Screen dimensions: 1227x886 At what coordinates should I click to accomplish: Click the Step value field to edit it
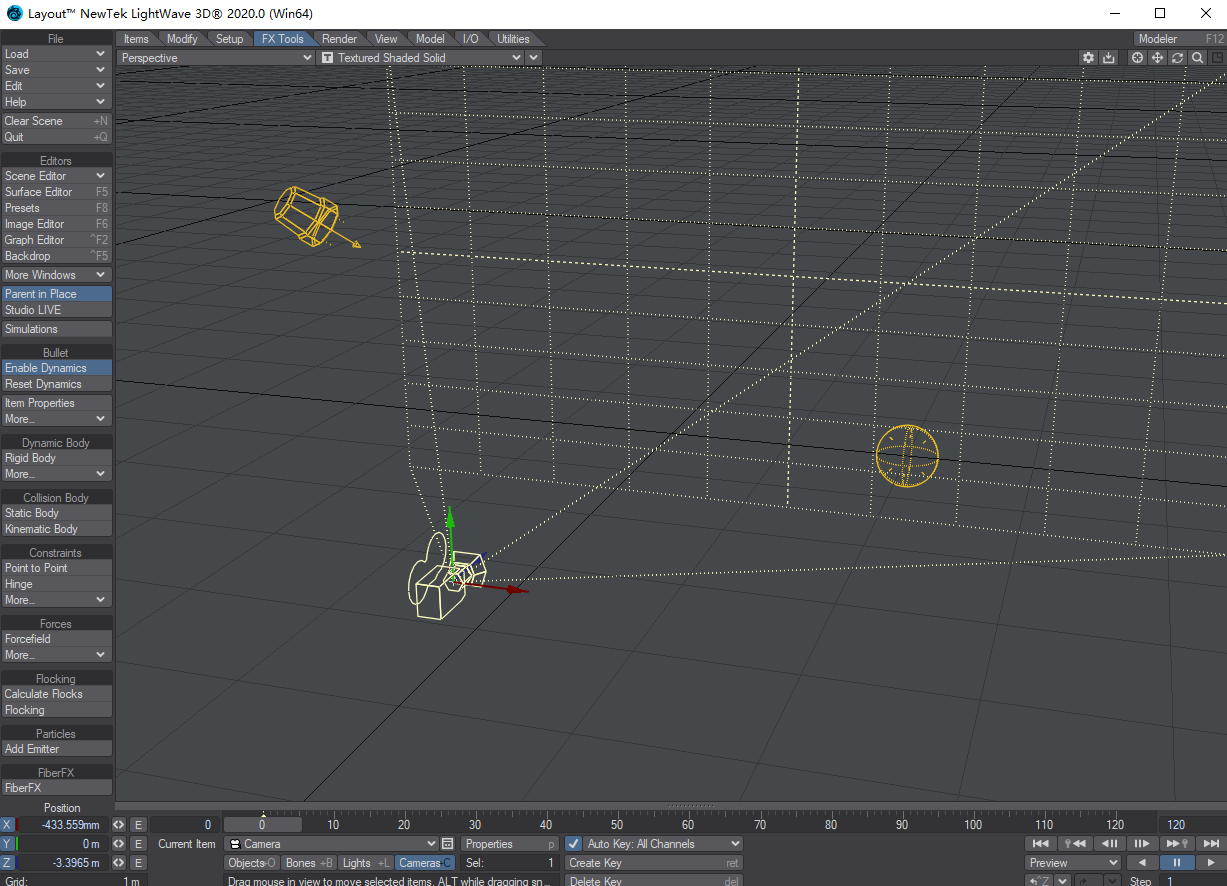coord(1190,881)
